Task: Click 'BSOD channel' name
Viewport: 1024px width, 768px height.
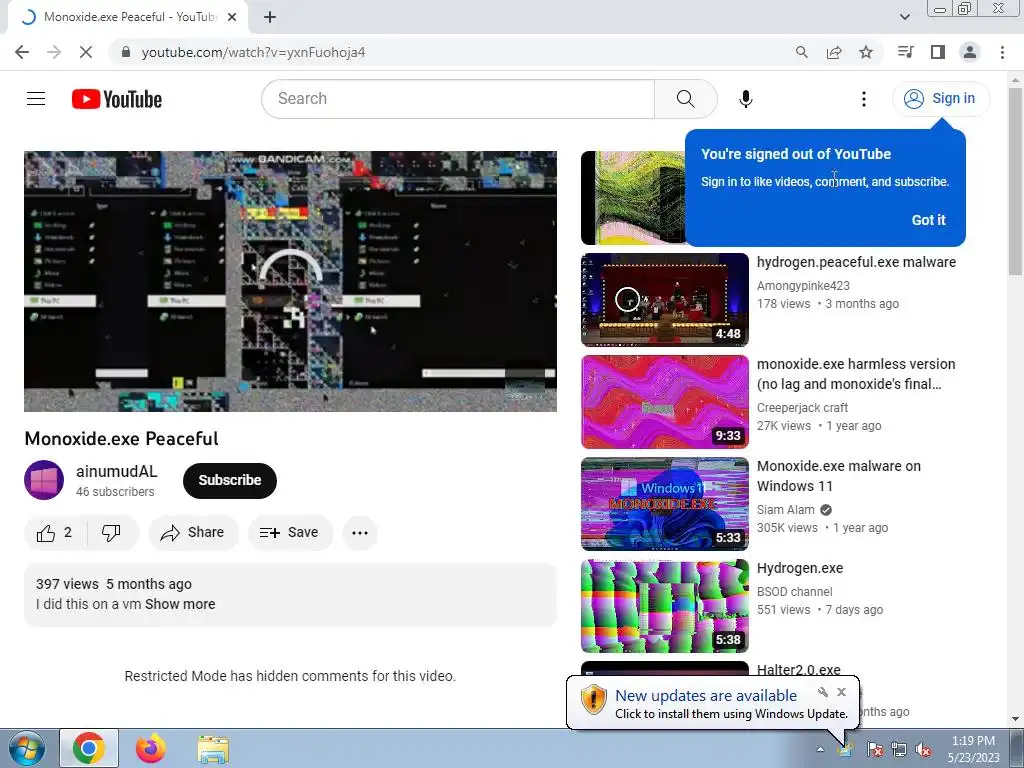Action: pos(795,592)
